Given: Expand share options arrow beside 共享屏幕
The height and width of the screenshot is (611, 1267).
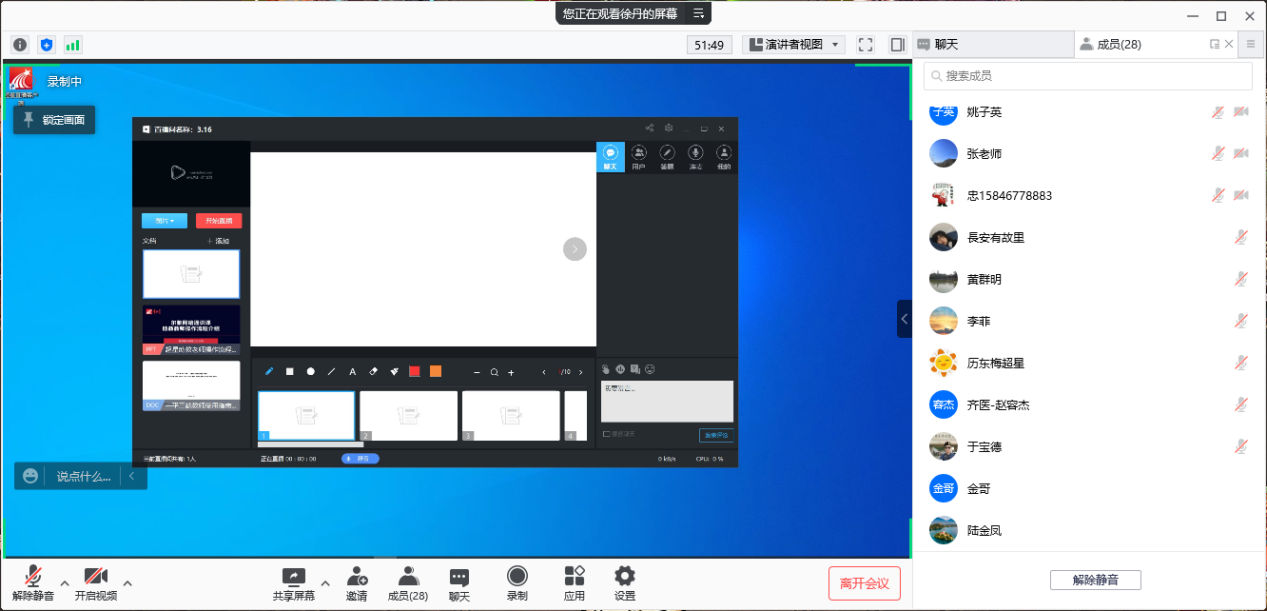Looking at the screenshot, I should tap(325, 583).
